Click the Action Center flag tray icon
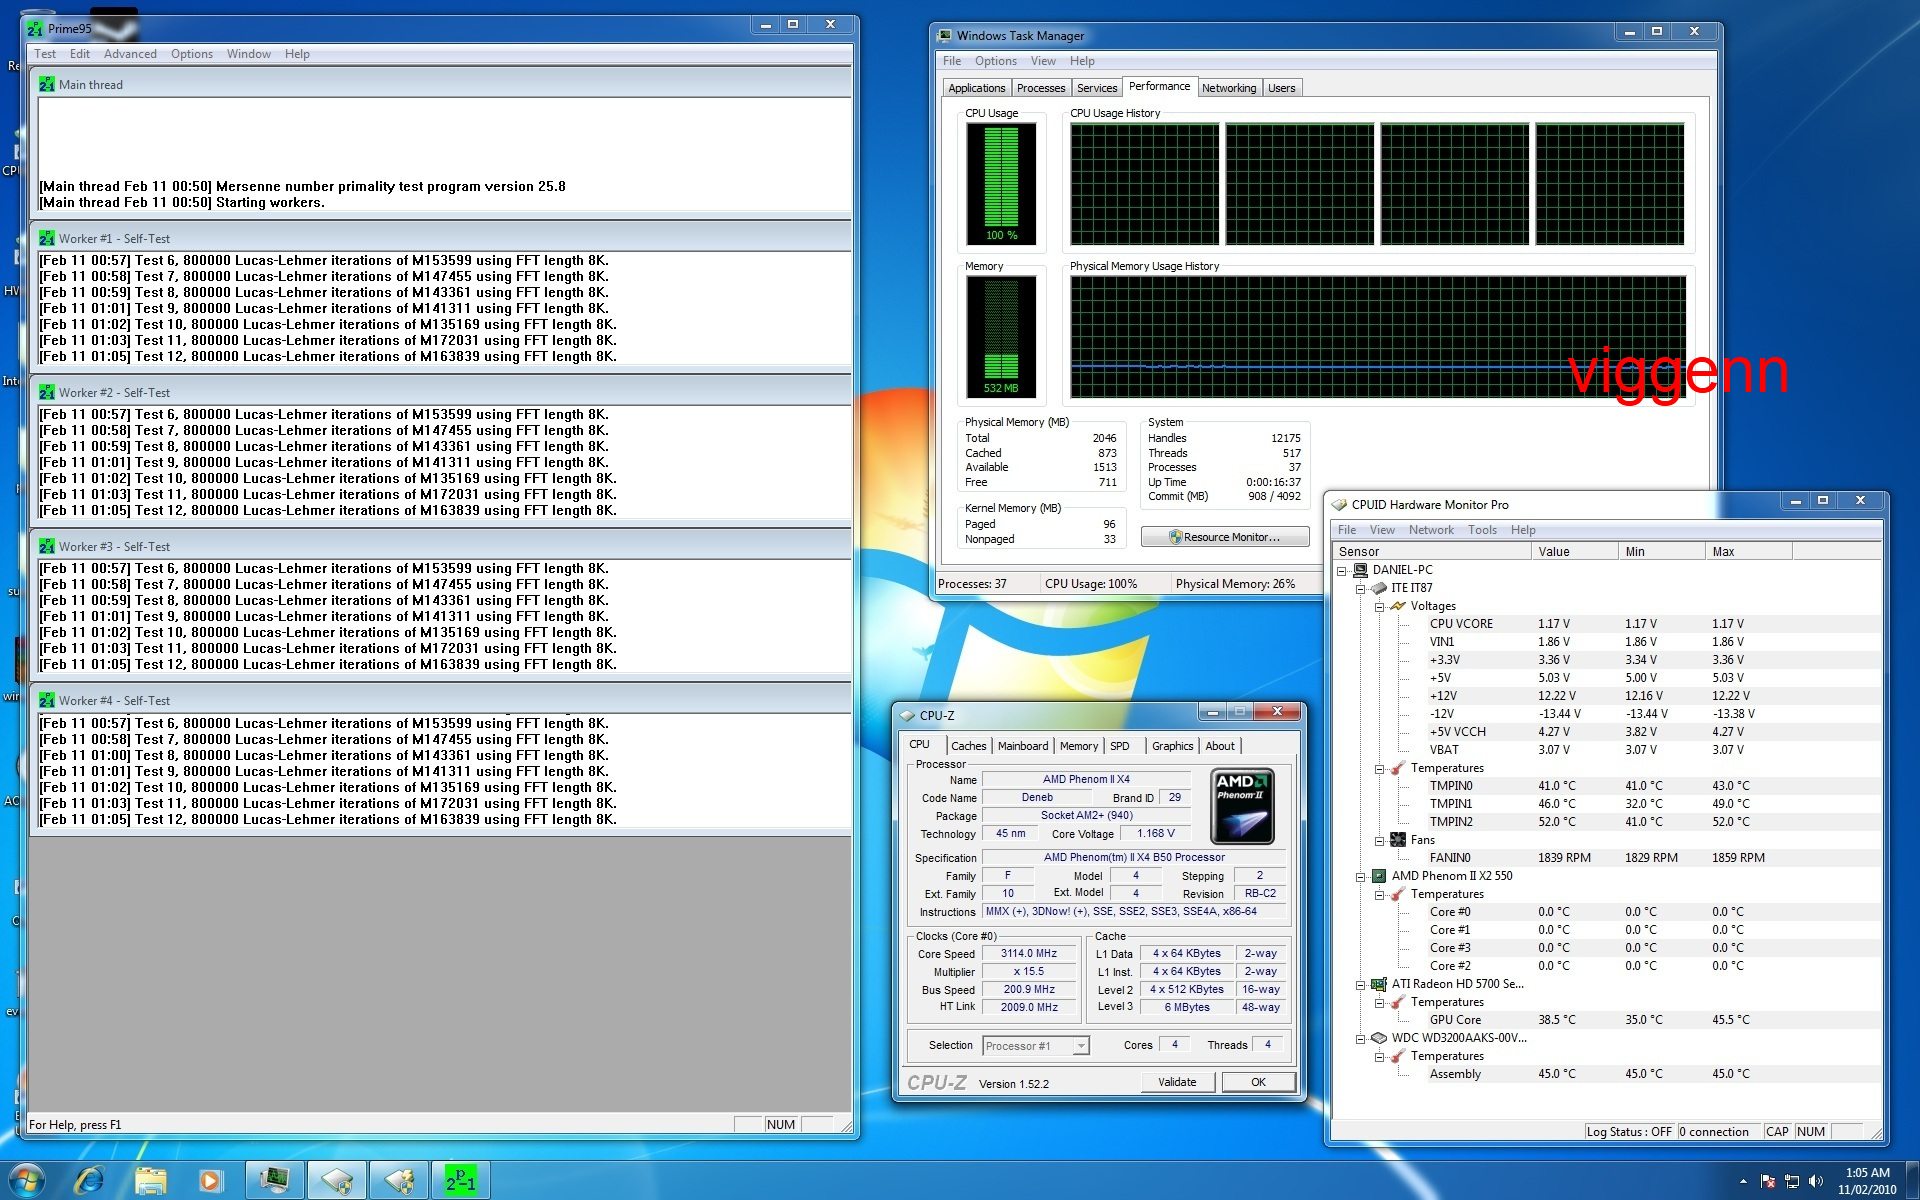Viewport: 1920px width, 1200px height. (1767, 1182)
